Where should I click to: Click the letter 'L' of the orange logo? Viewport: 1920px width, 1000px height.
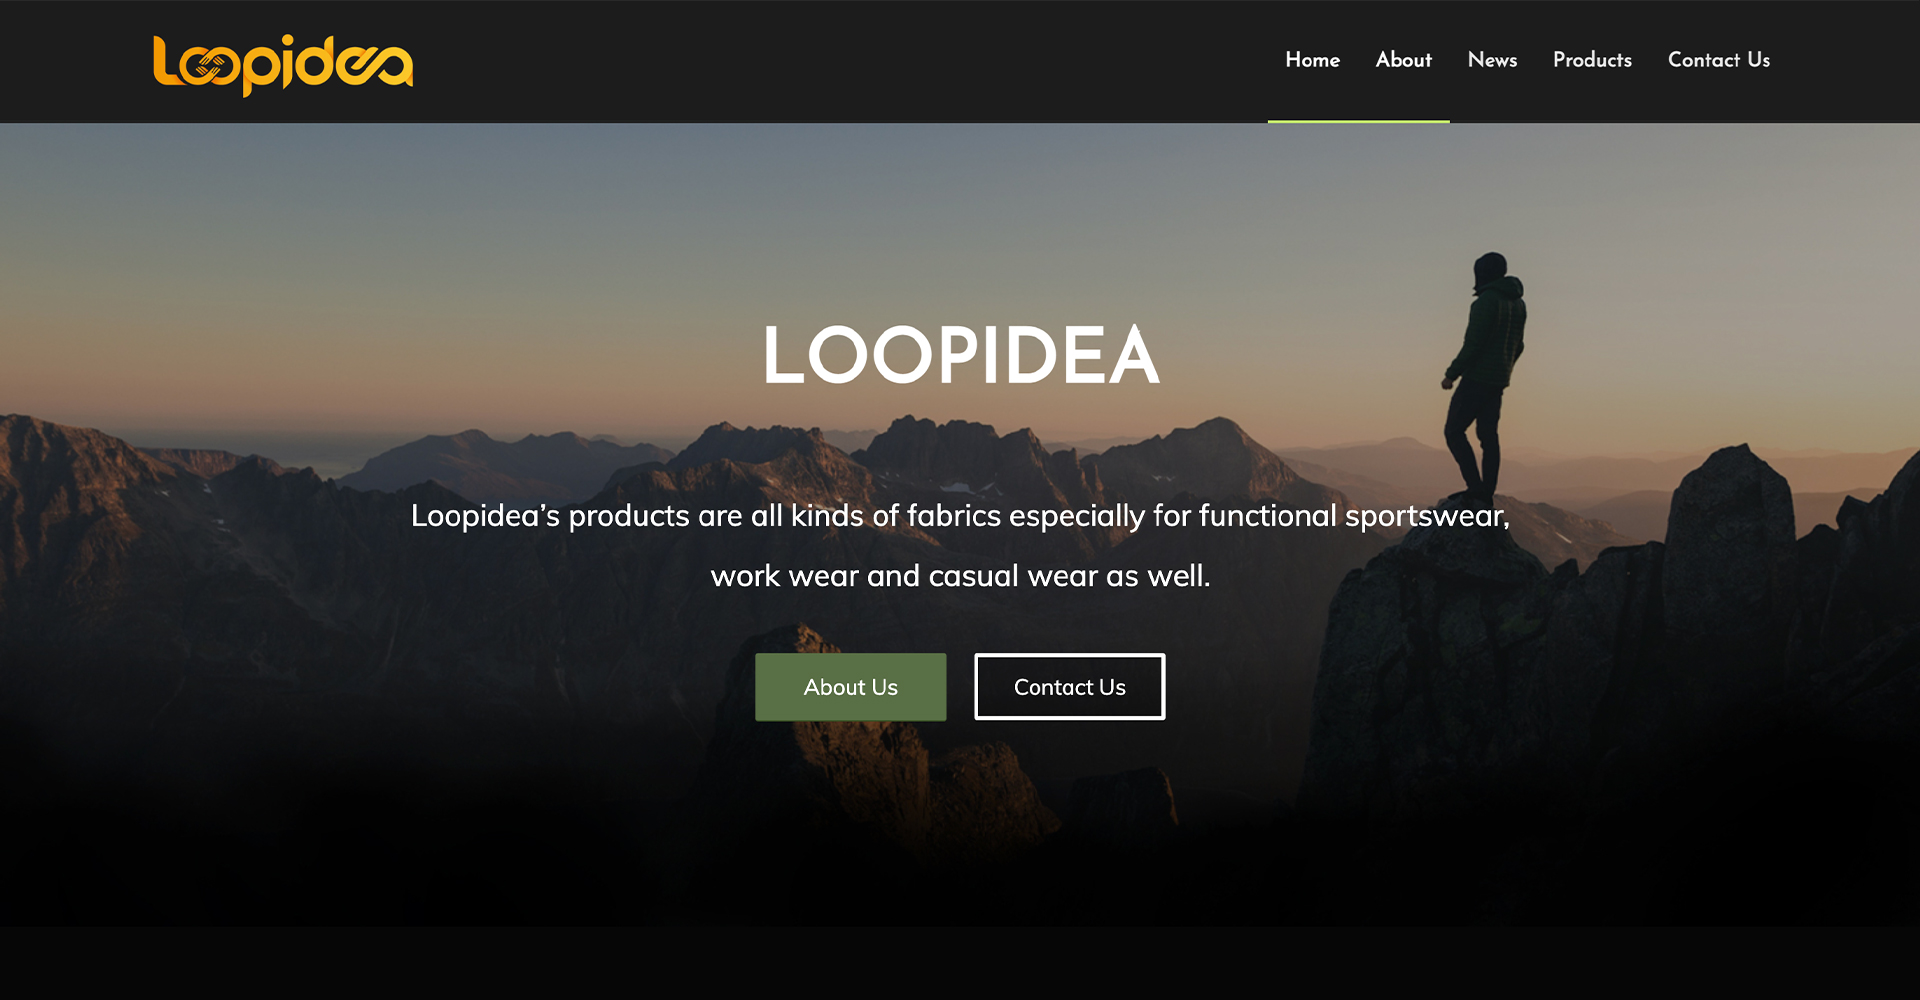point(166,61)
